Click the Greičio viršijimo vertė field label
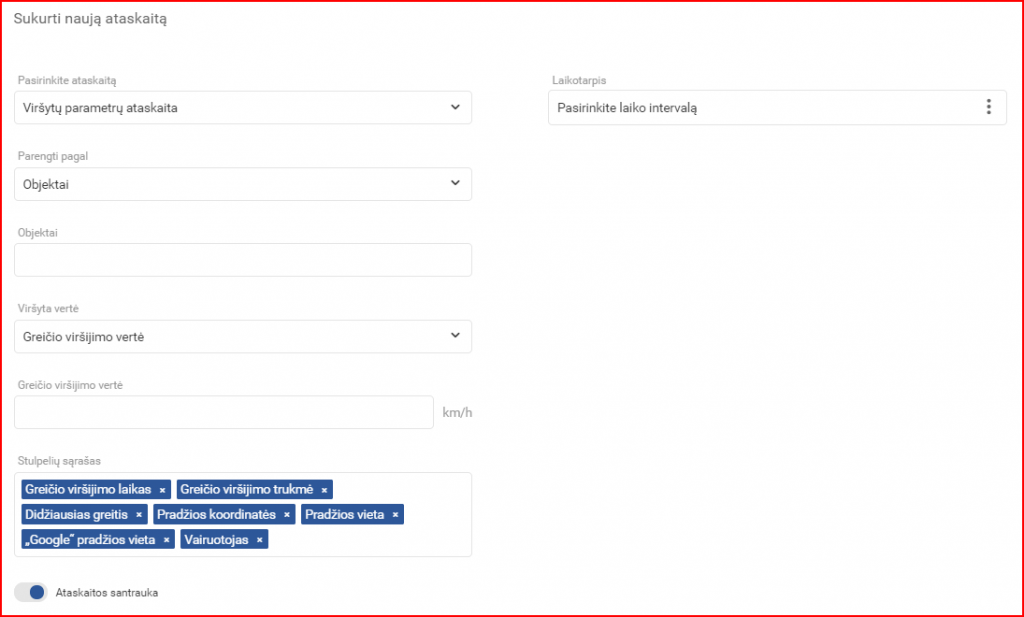Screen dimensions: 1024x617 [71, 385]
